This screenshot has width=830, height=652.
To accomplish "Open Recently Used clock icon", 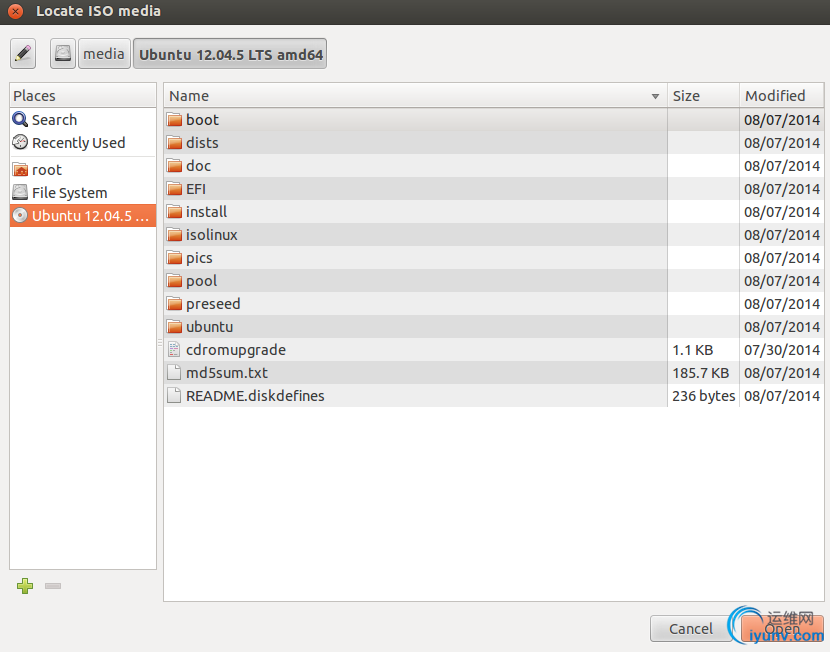I will tap(20, 142).
